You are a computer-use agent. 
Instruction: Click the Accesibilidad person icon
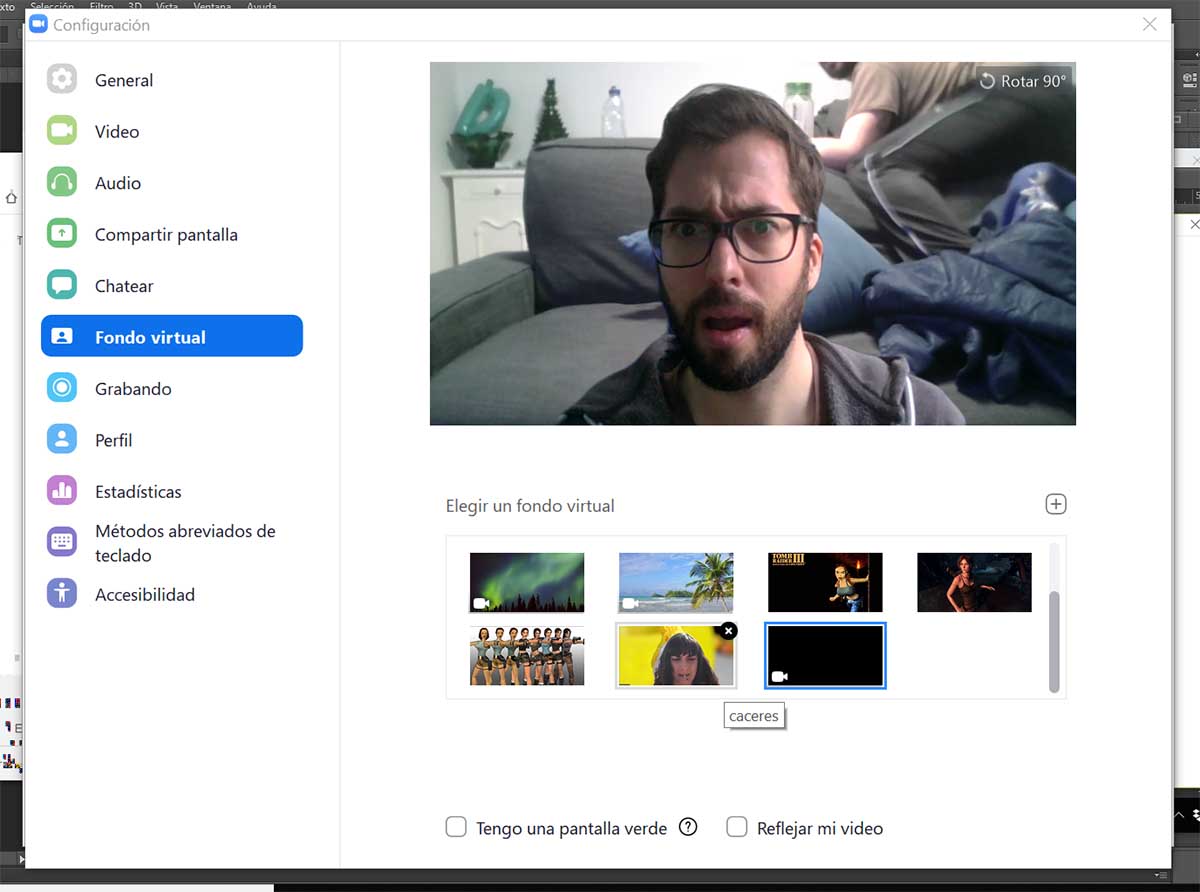coord(62,594)
